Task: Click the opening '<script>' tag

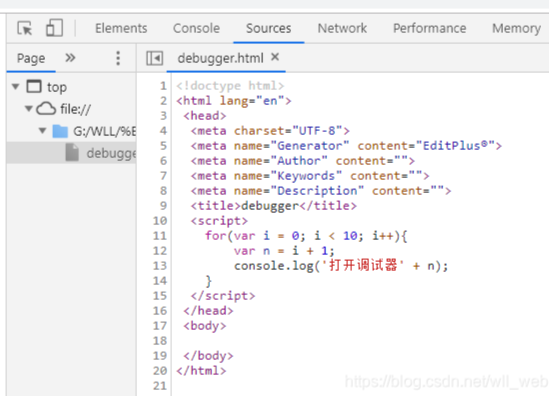Action: coord(219,221)
